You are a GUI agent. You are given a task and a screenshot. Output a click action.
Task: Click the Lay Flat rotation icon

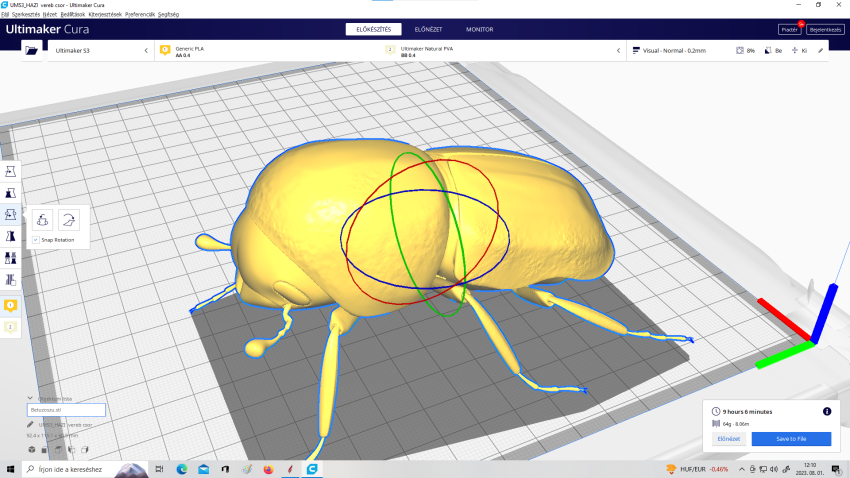(70, 221)
